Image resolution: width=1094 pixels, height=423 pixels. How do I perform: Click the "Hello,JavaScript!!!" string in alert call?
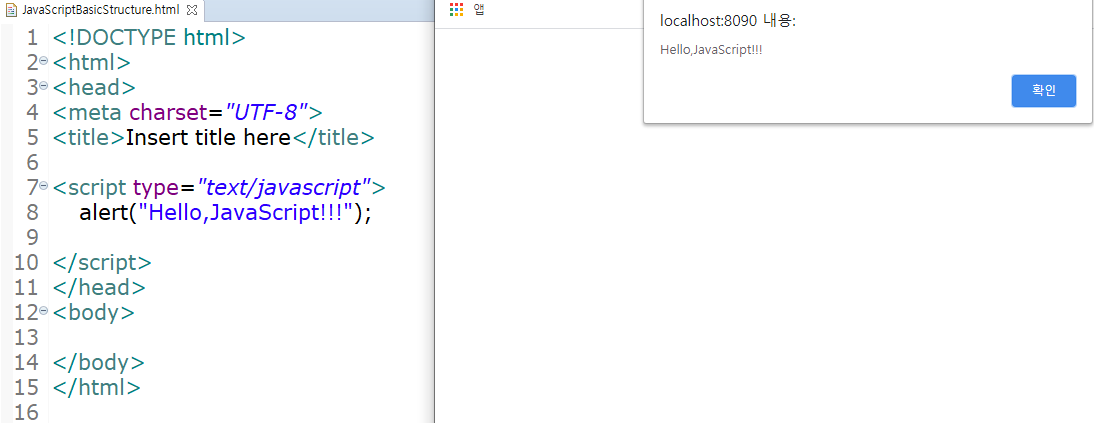[x=246, y=212]
